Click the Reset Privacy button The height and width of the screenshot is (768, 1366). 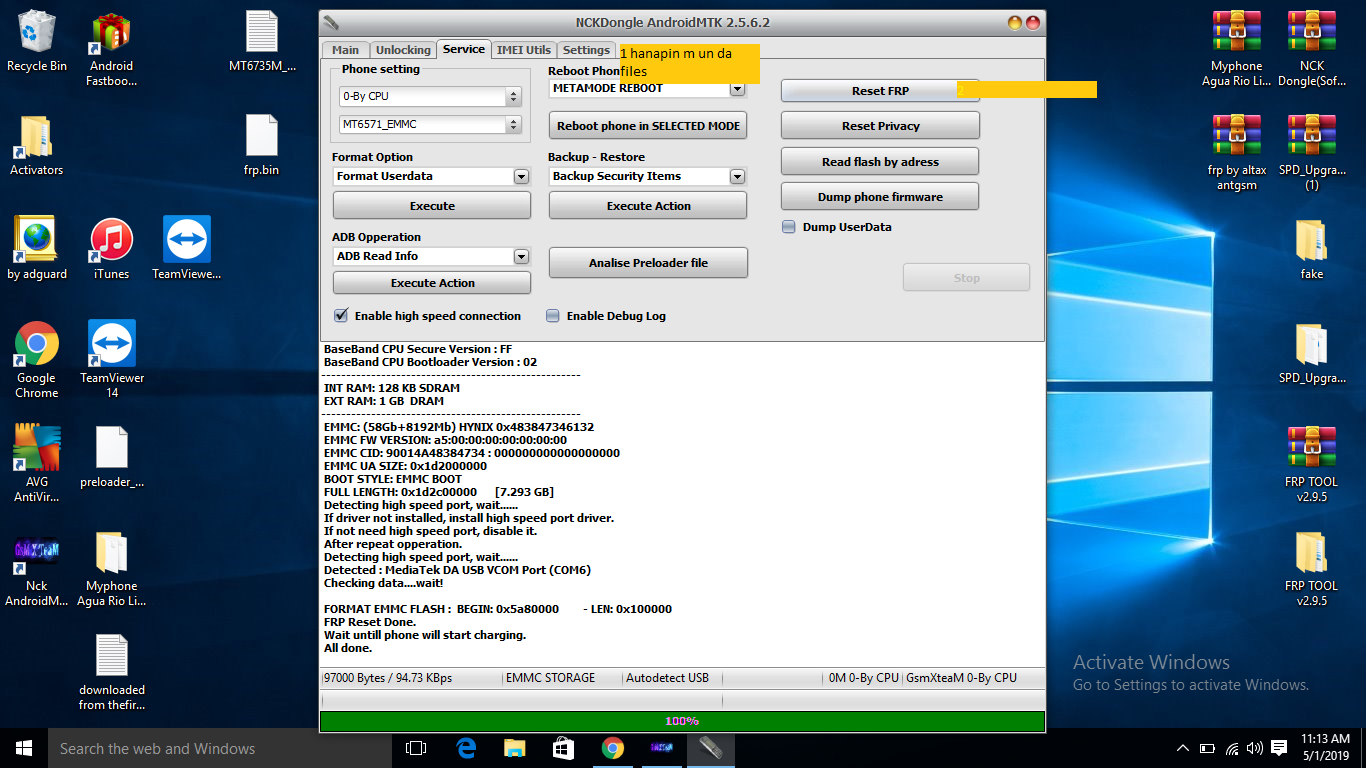(880, 126)
